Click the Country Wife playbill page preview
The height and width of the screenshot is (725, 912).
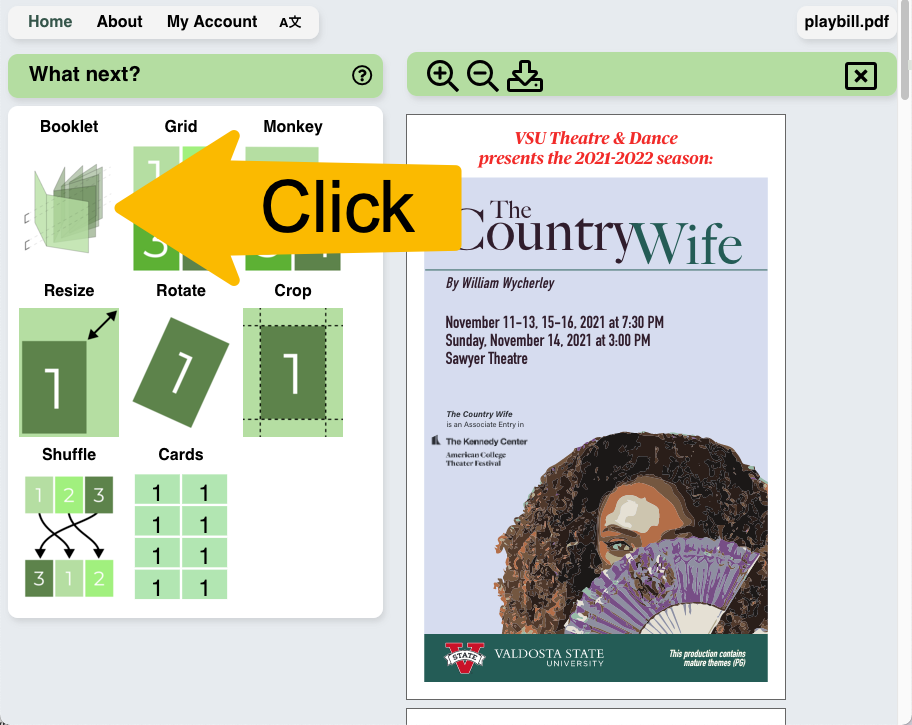pos(596,407)
